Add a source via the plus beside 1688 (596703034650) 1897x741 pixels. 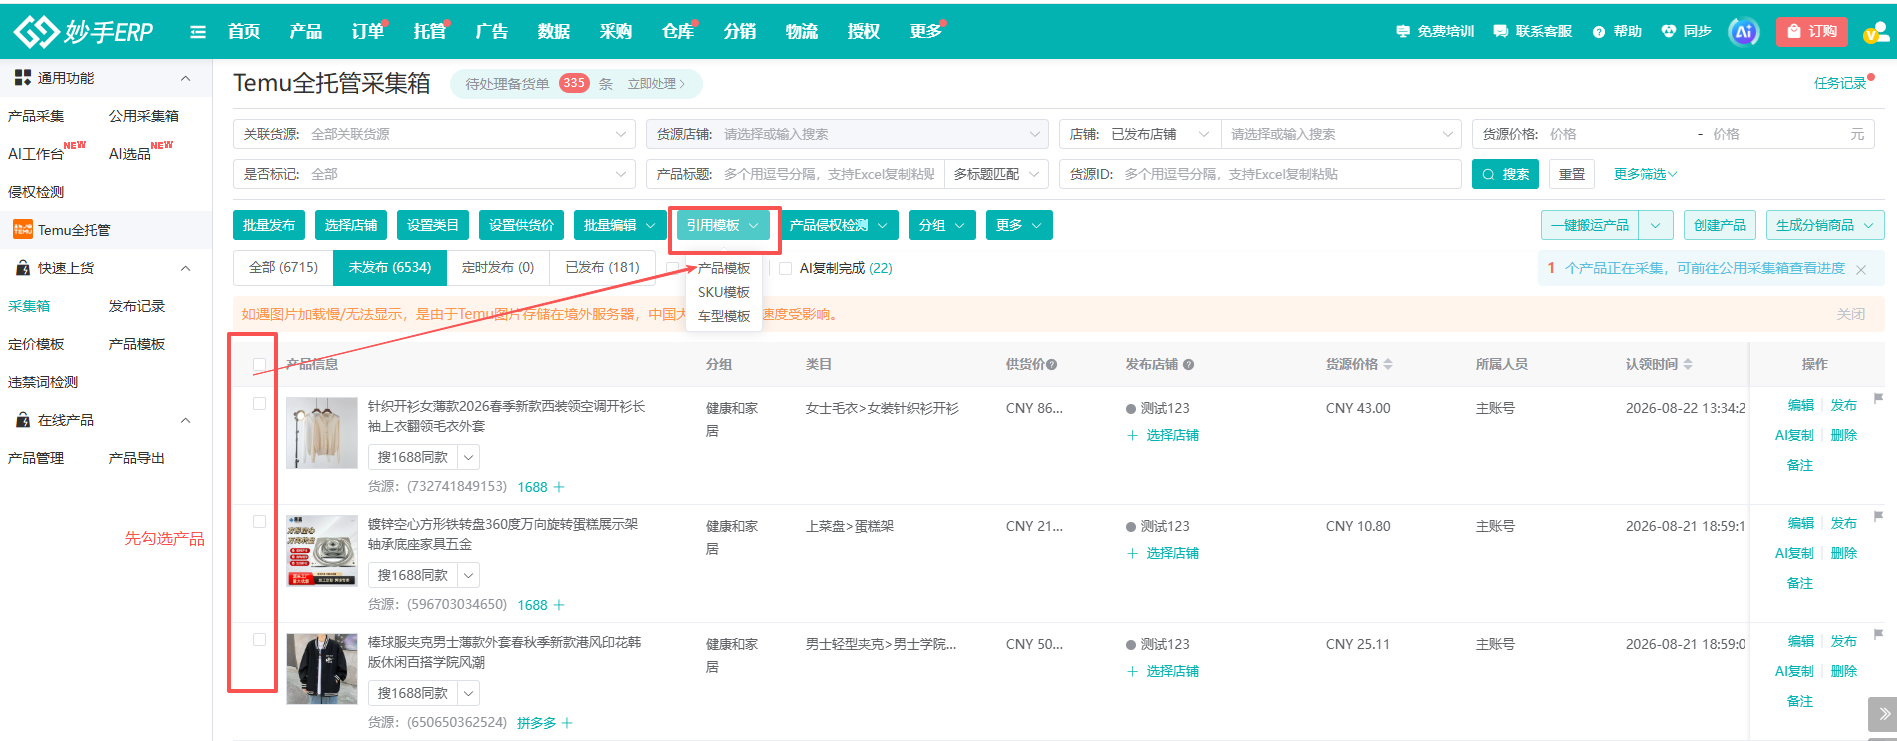(x=559, y=605)
